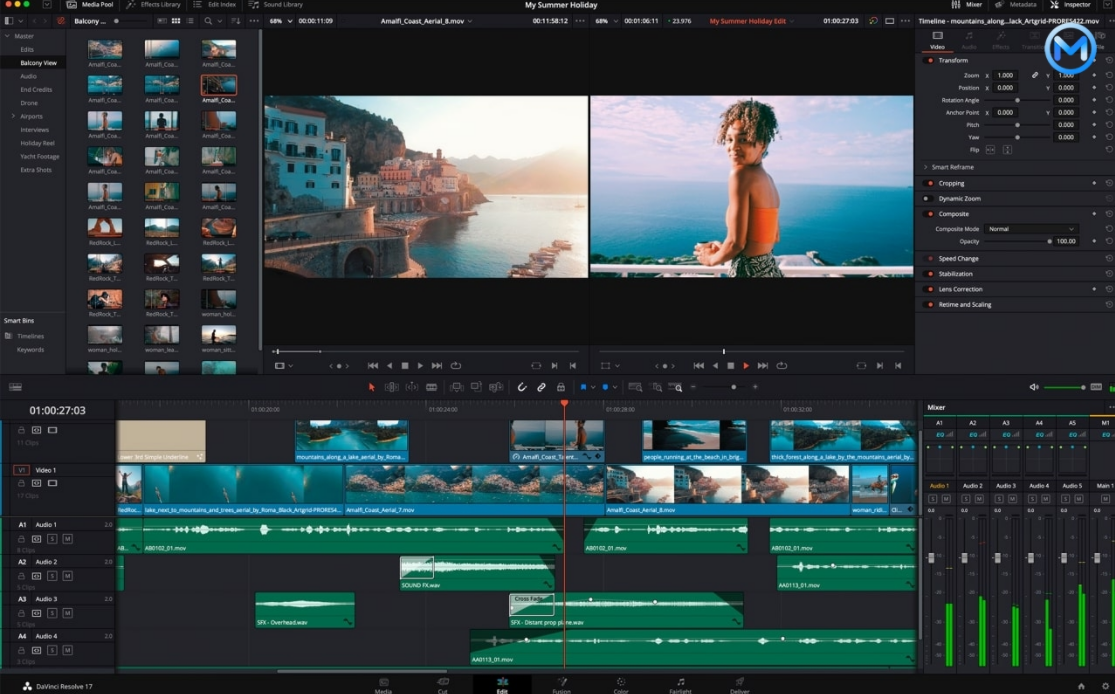The height and width of the screenshot is (694, 1115).
Task: Jump to first frame in source viewer
Action: (373, 365)
